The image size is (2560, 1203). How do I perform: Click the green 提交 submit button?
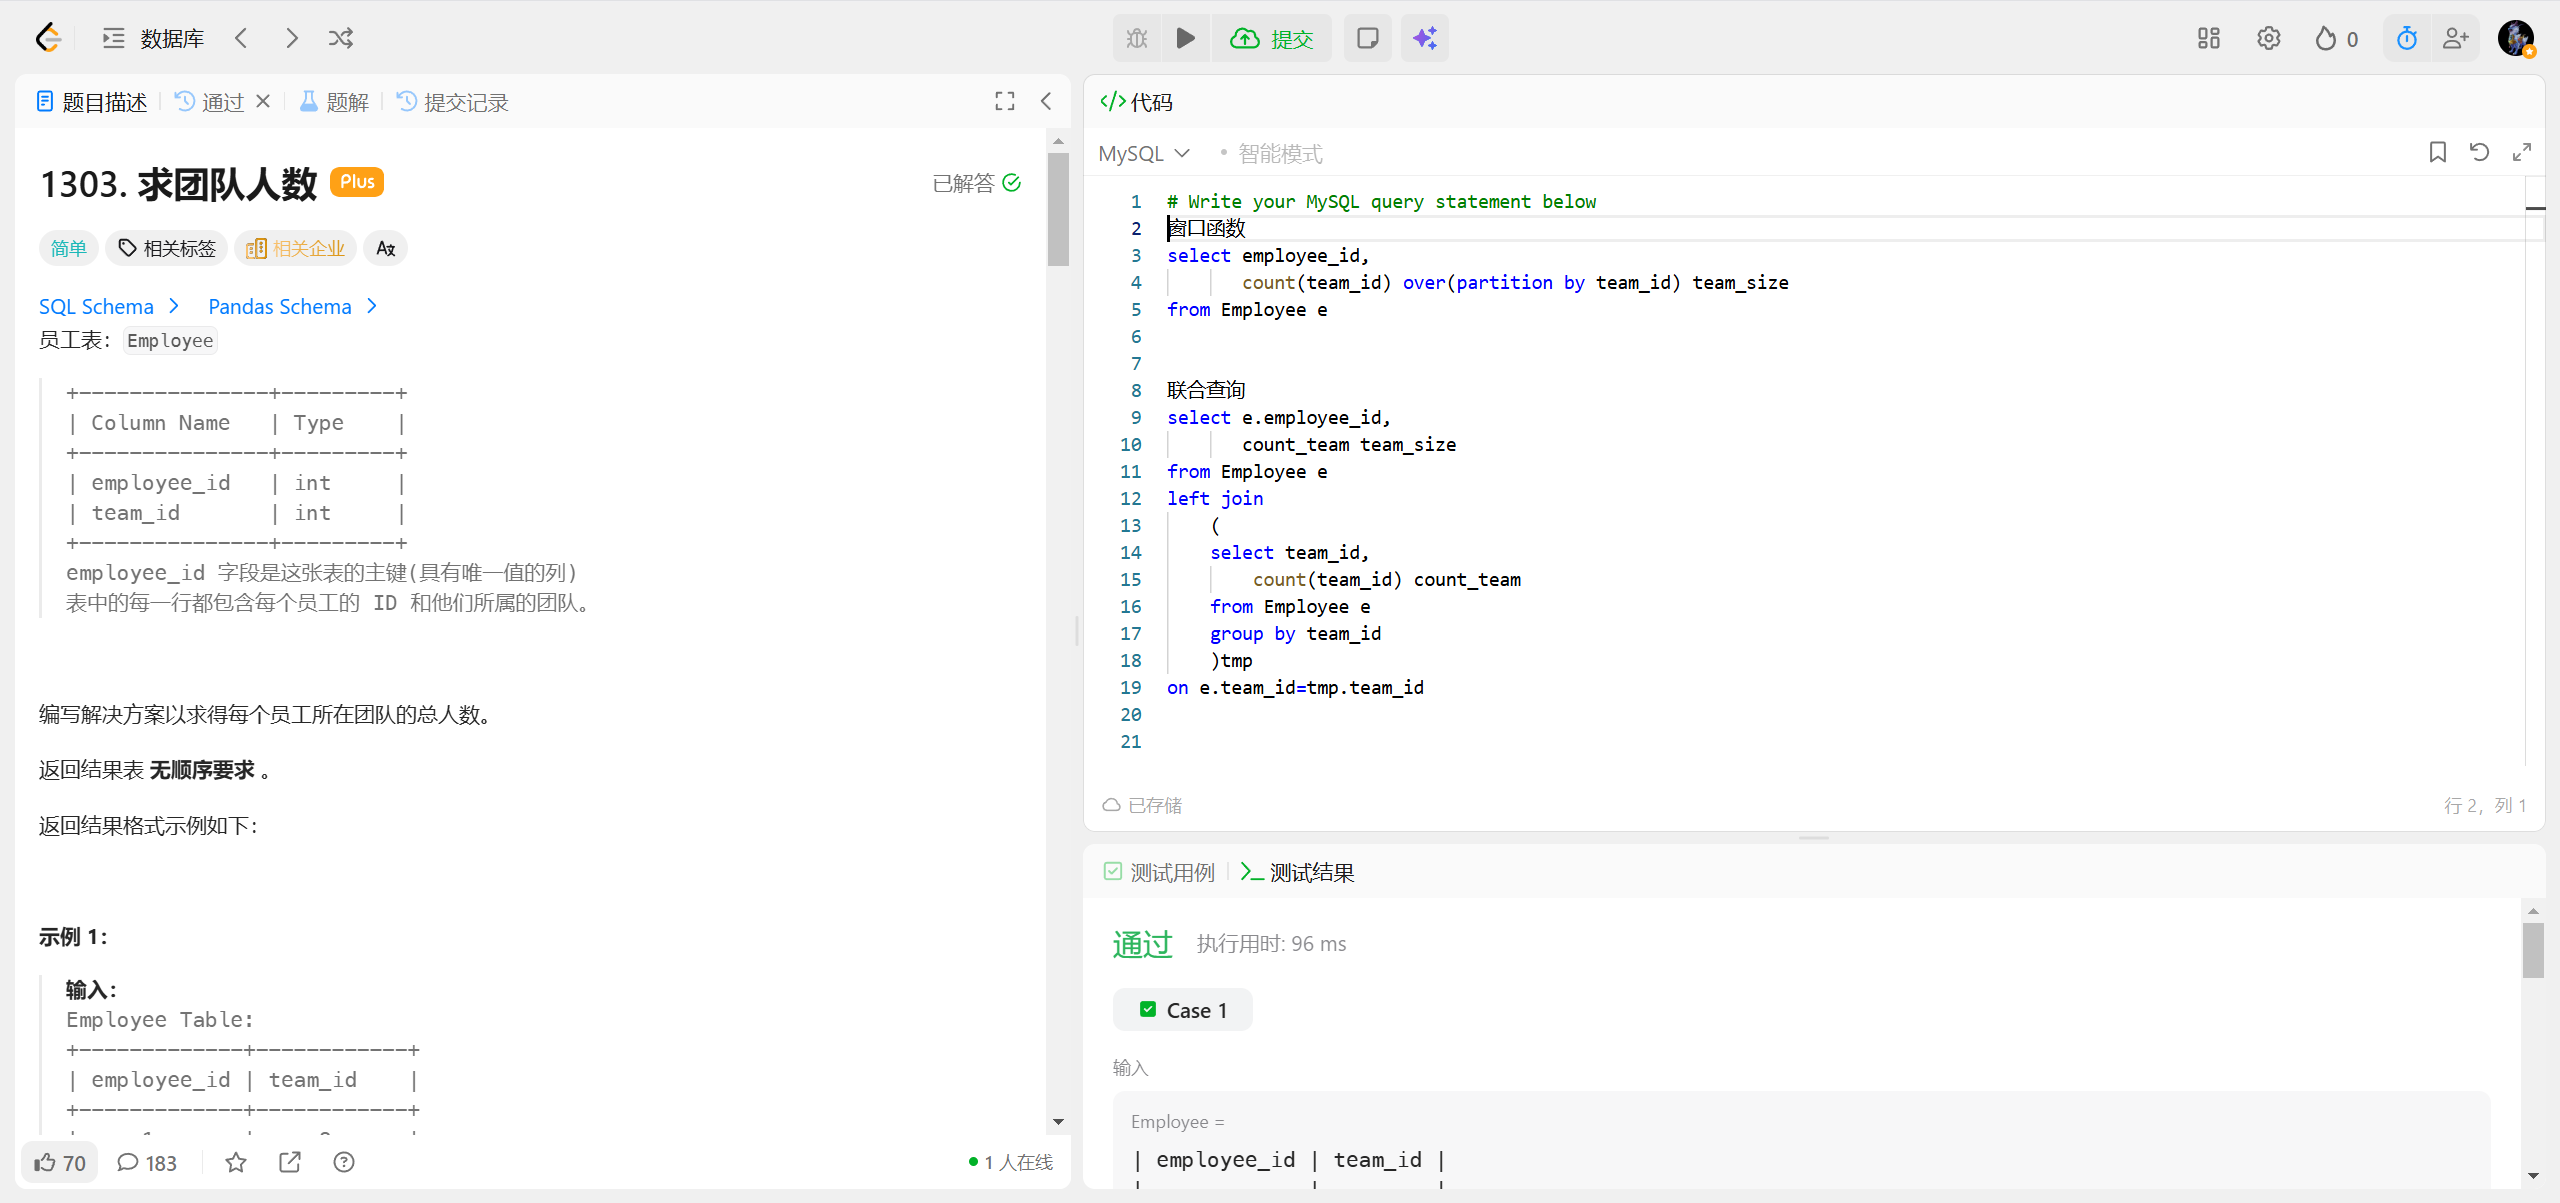coord(1272,38)
